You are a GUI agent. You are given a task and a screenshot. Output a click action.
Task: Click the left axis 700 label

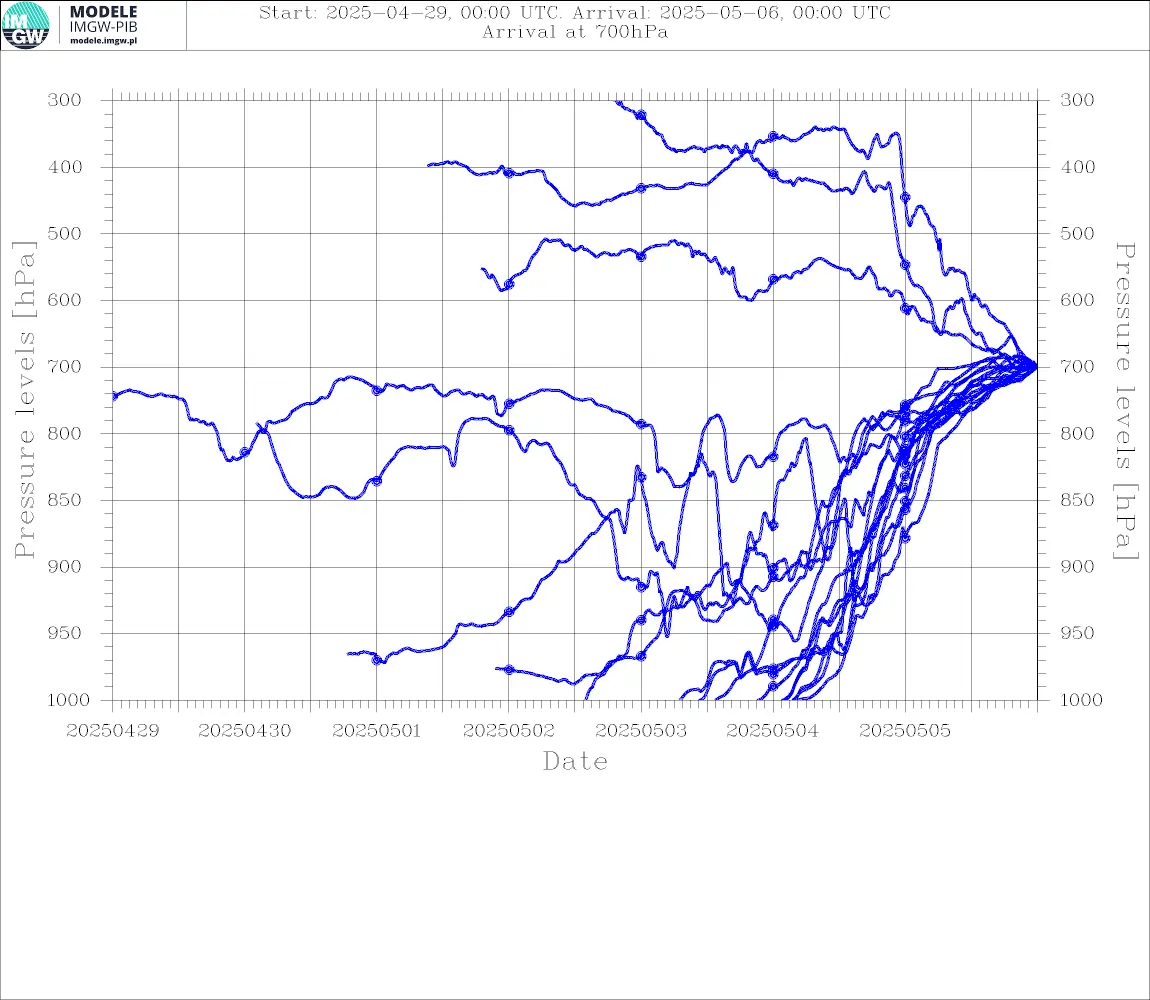coord(65,367)
